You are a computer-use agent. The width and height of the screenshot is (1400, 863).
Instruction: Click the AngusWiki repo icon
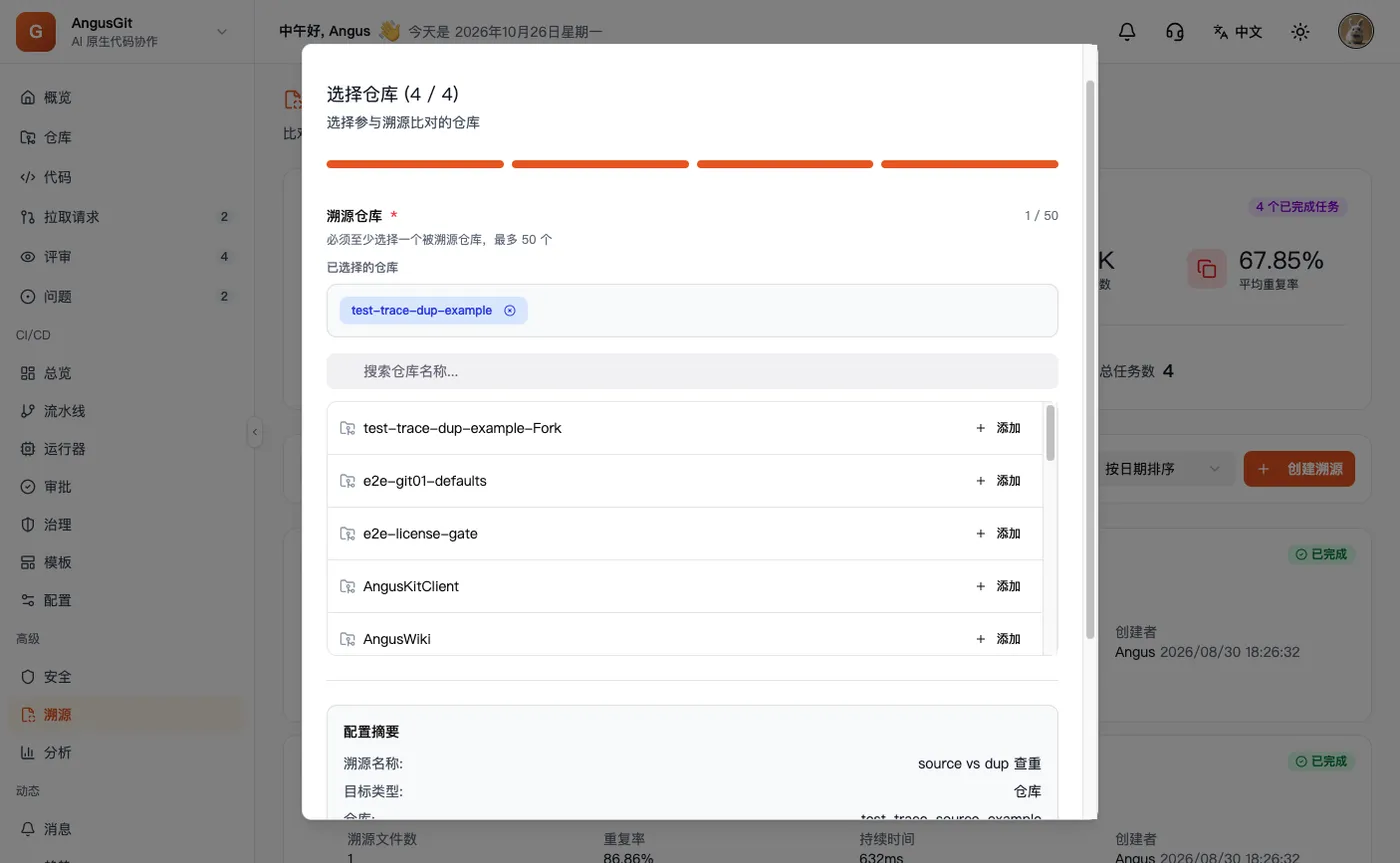(348, 639)
